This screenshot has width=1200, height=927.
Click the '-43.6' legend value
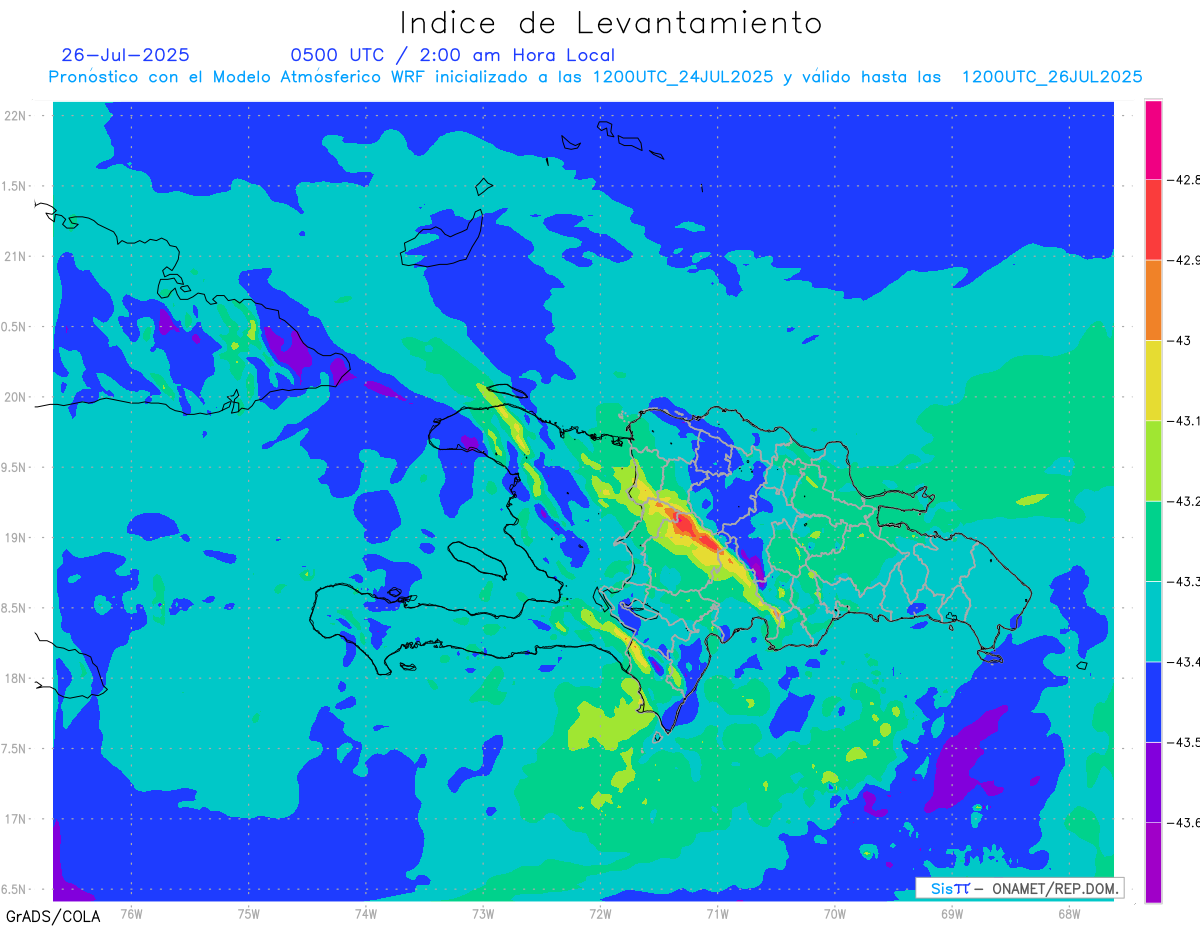pos(1185,822)
